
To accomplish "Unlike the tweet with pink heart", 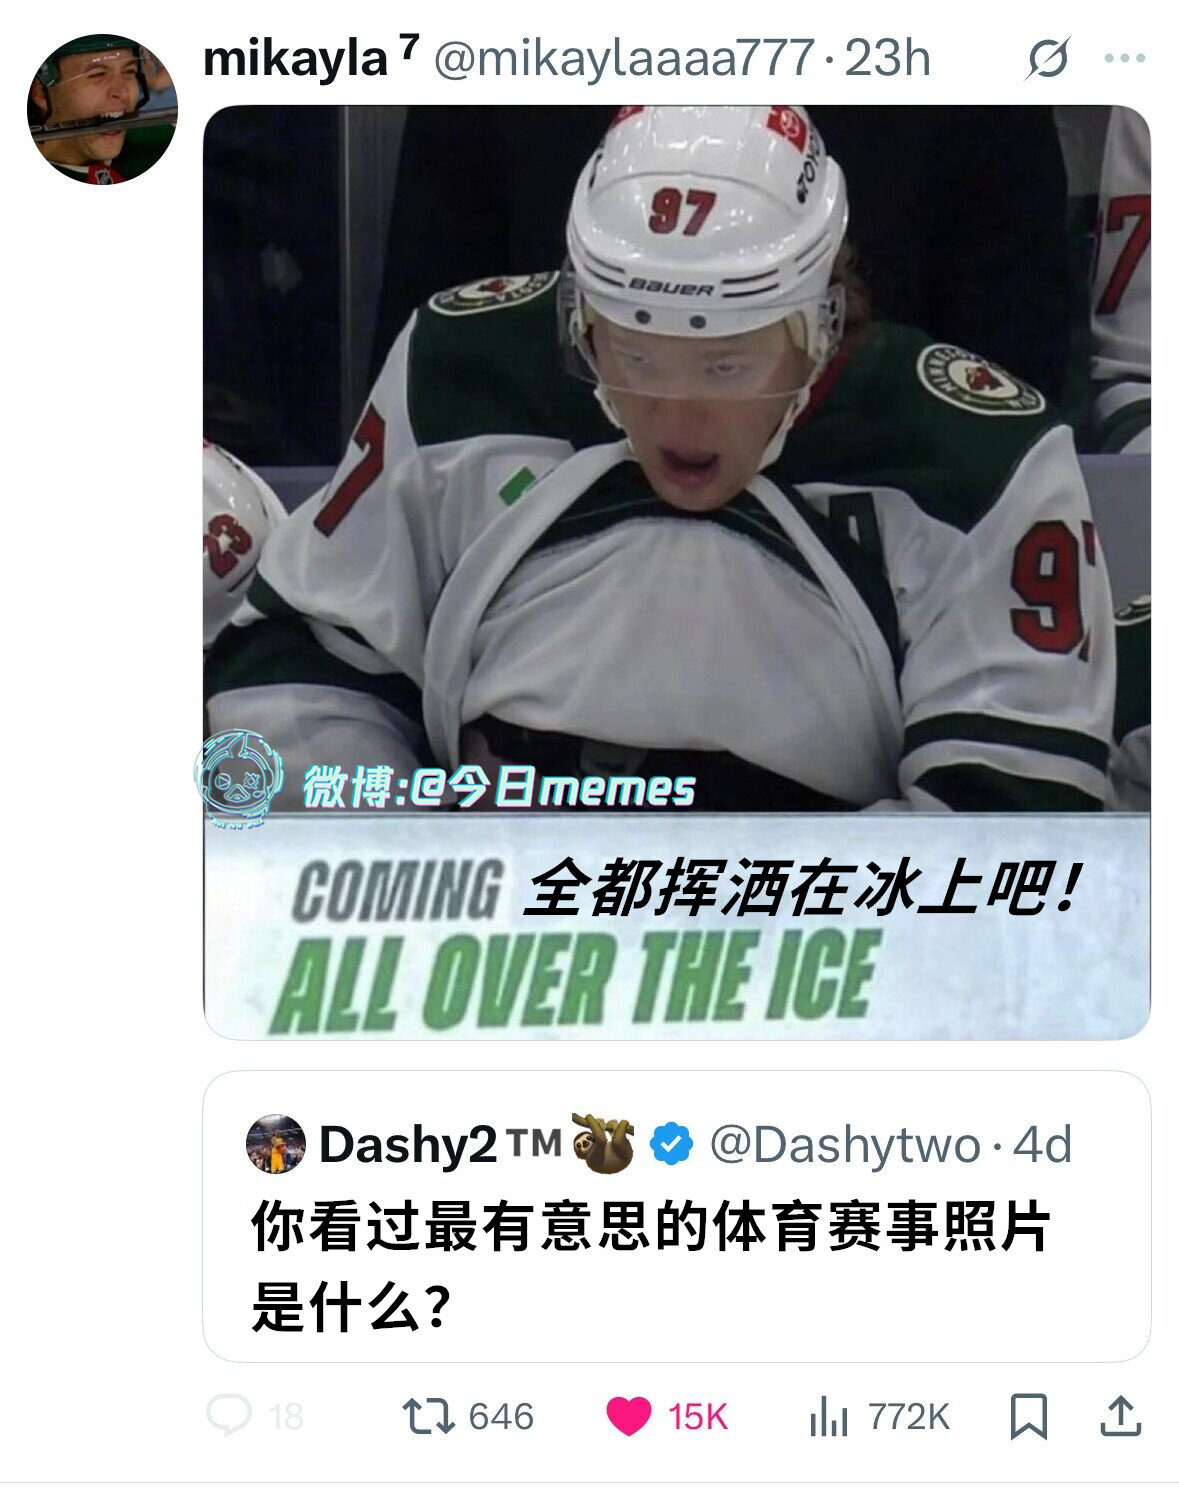I will [x=628, y=1417].
